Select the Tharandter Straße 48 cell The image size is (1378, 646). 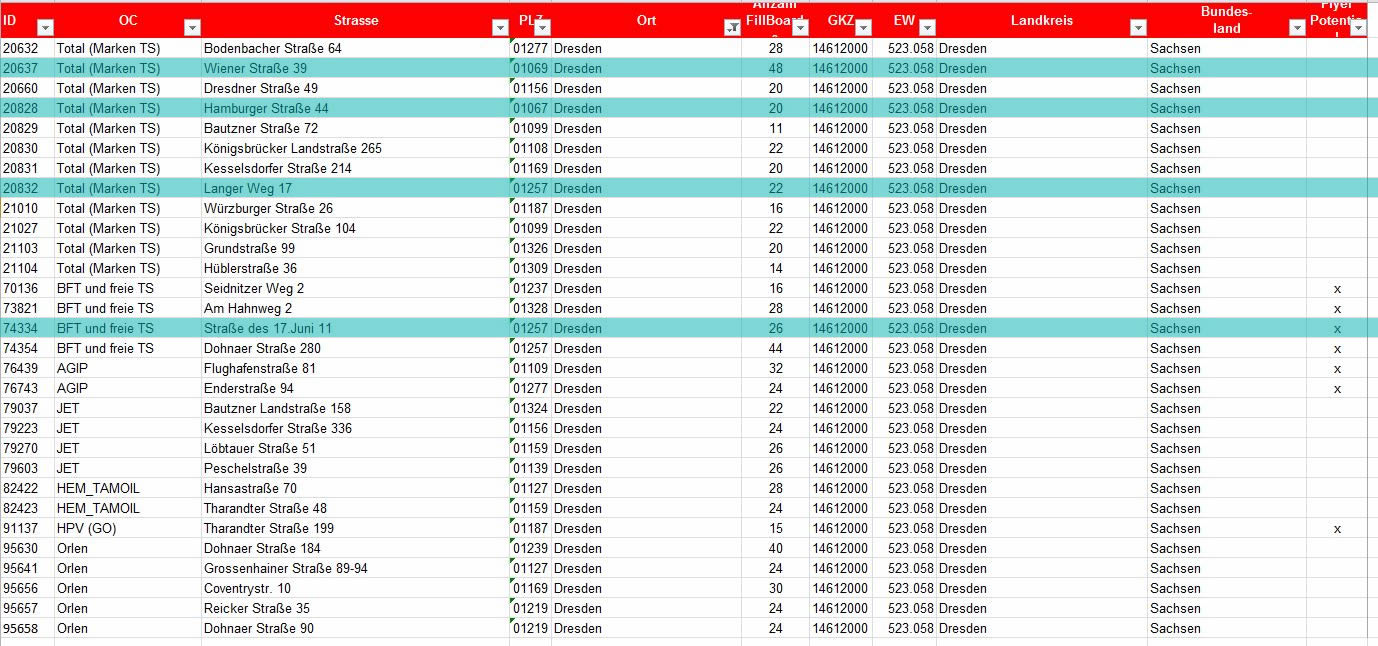point(355,508)
